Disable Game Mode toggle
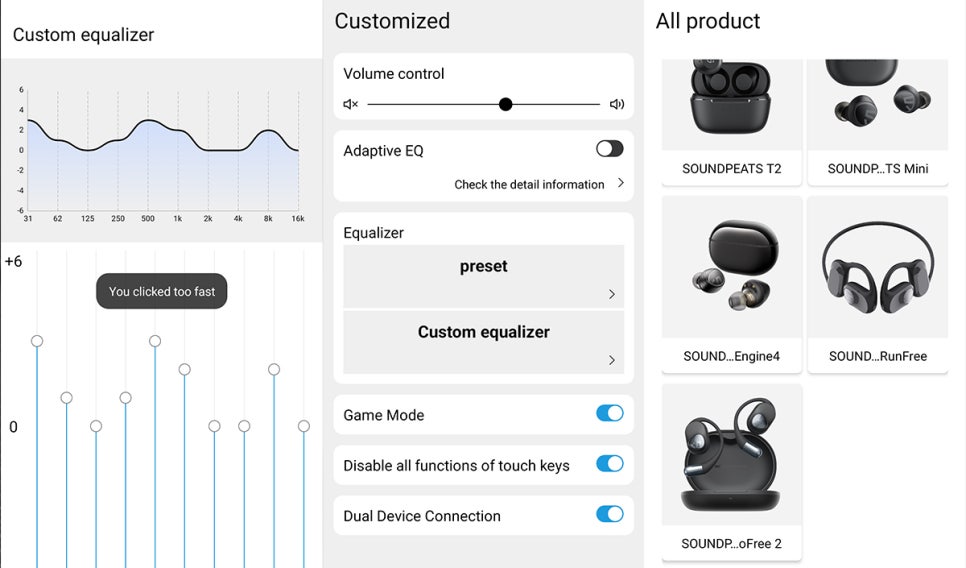This screenshot has height=568, width=966. (609, 413)
